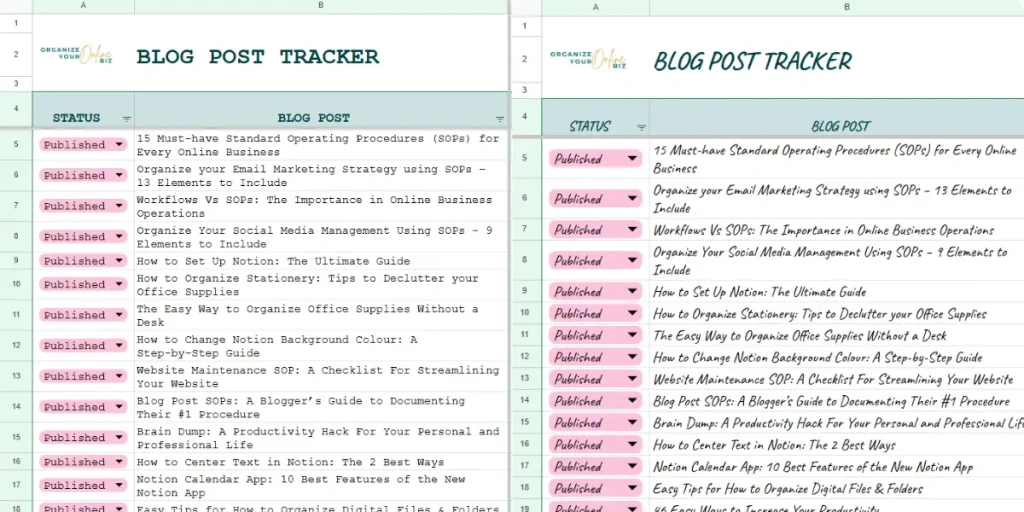Click the STATUS header cell in left sheet
This screenshot has width=1024, height=512.
pos(84,110)
